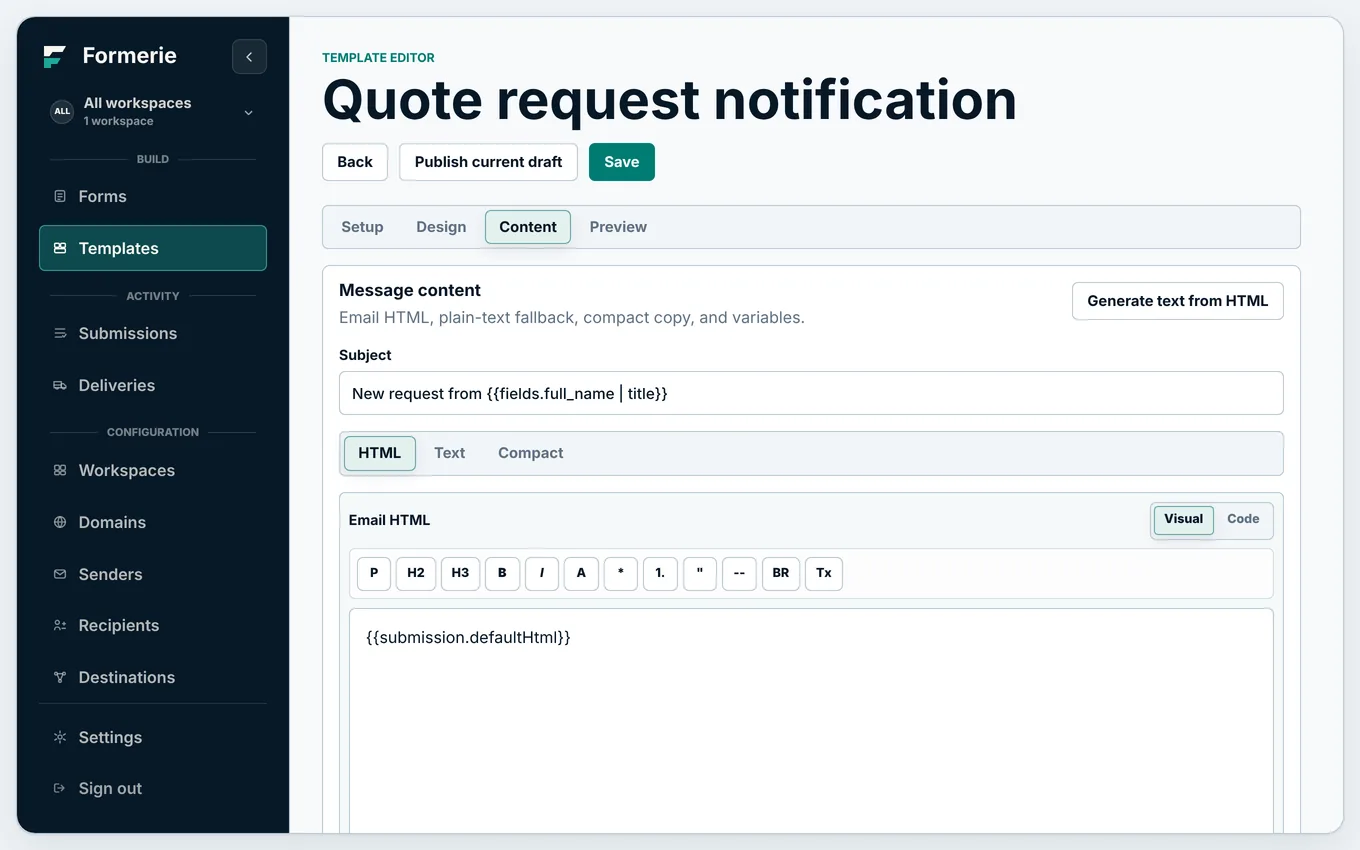This screenshot has height=850, width=1360.
Task: Insert numbered list with 1. button
Action: [660, 573]
